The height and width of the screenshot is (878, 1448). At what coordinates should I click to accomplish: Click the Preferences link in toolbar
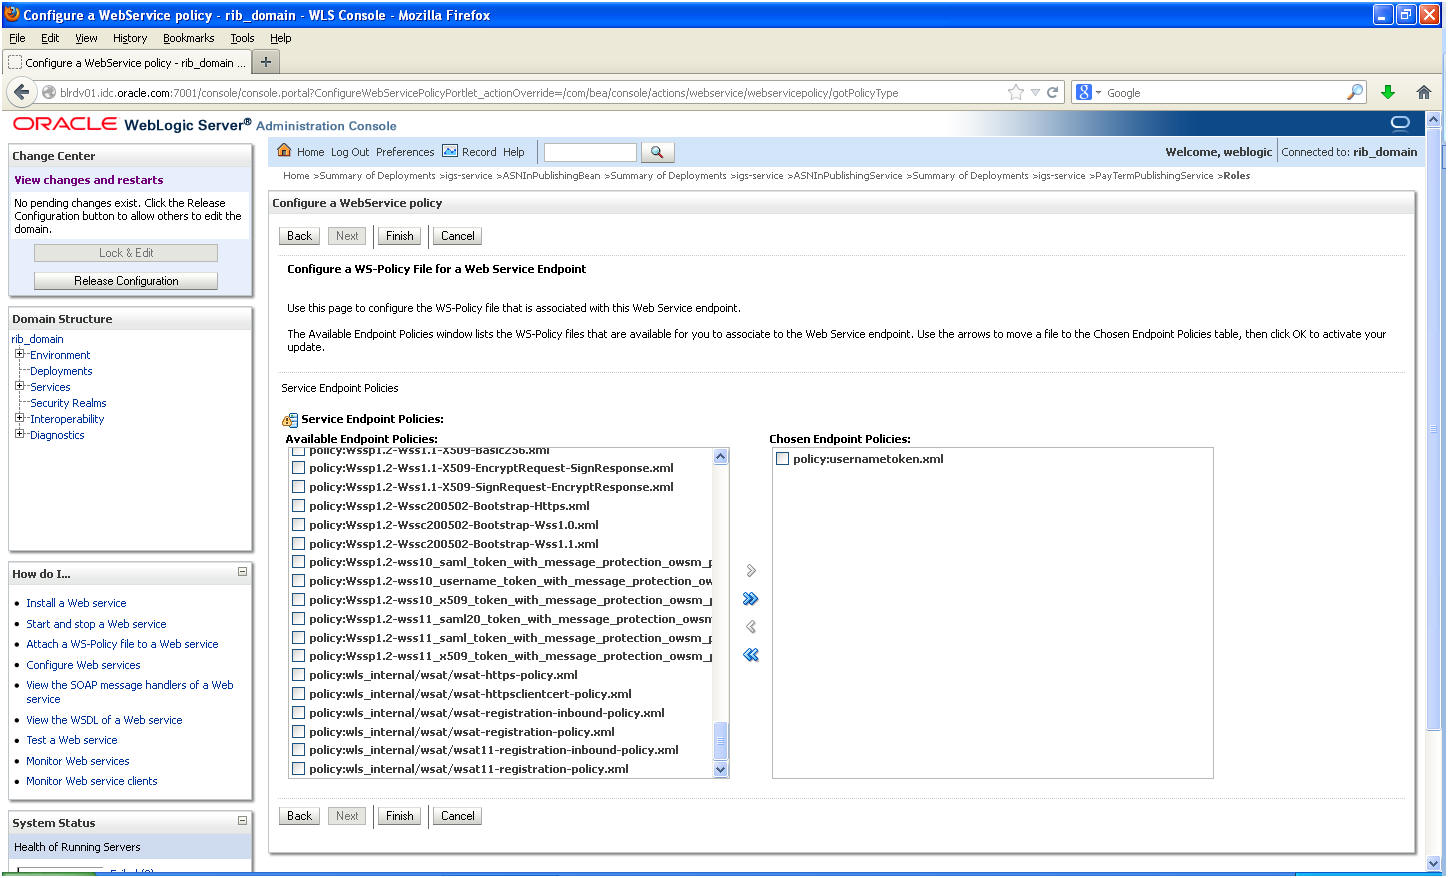tap(405, 152)
